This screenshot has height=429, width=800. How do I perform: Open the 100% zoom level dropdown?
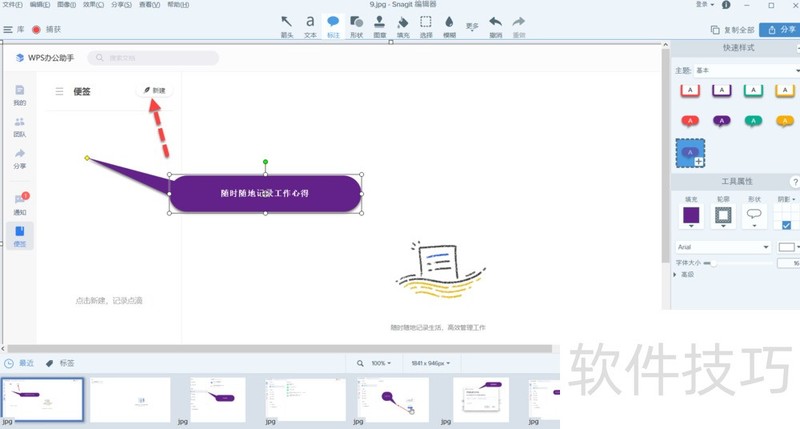coord(378,363)
